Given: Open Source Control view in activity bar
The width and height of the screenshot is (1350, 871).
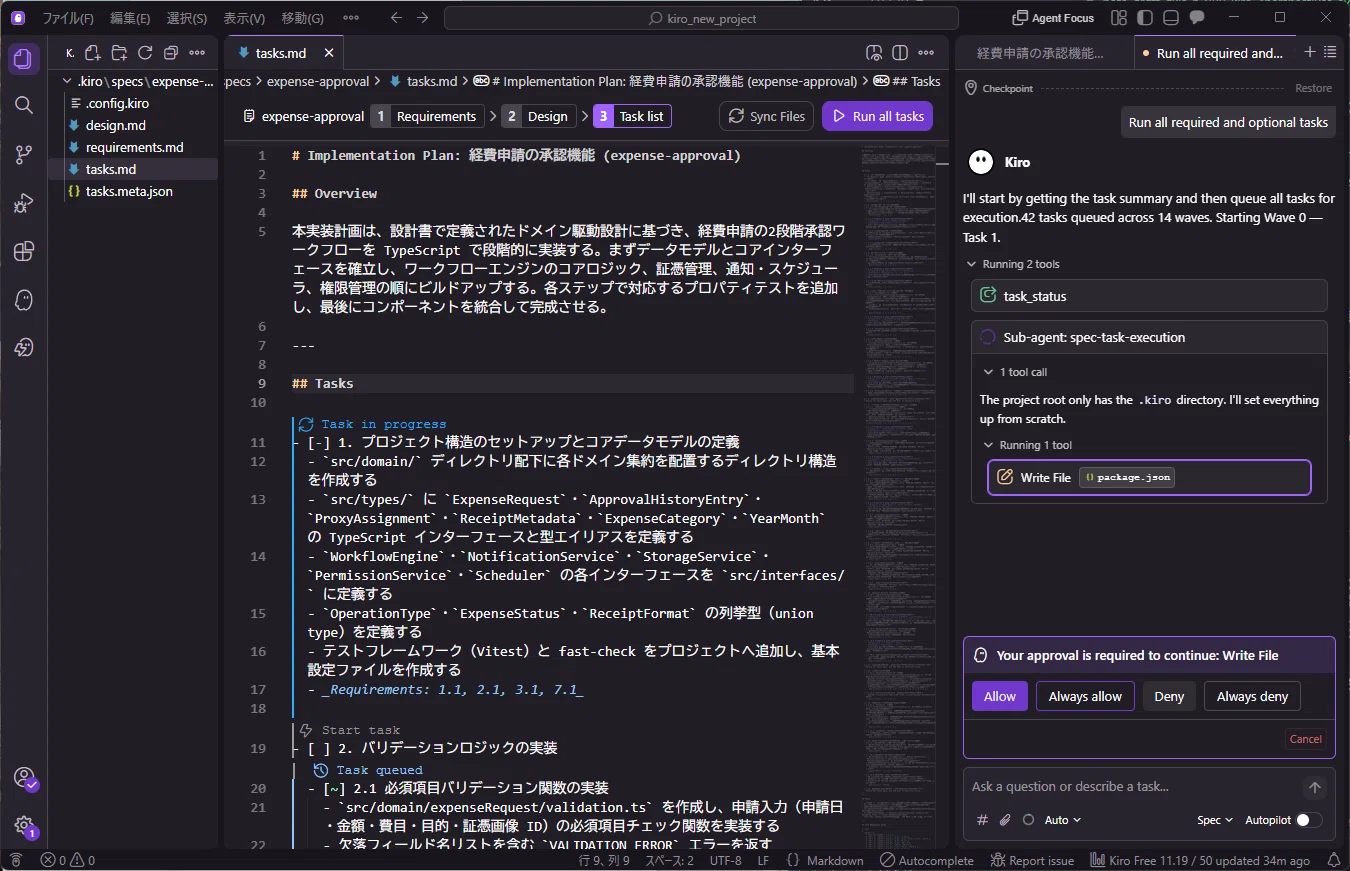Looking at the screenshot, I should [x=24, y=154].
